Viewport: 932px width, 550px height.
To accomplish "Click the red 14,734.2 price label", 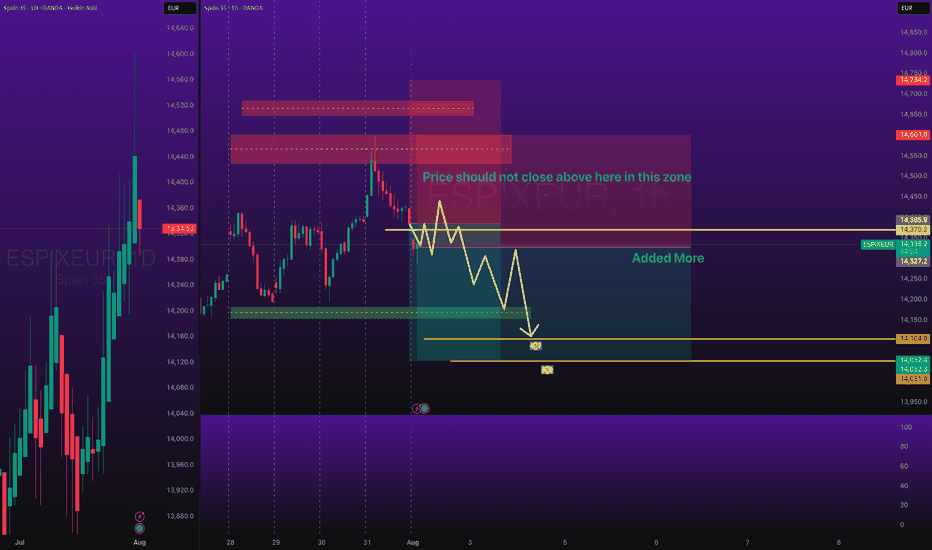I will coord(913,80).
